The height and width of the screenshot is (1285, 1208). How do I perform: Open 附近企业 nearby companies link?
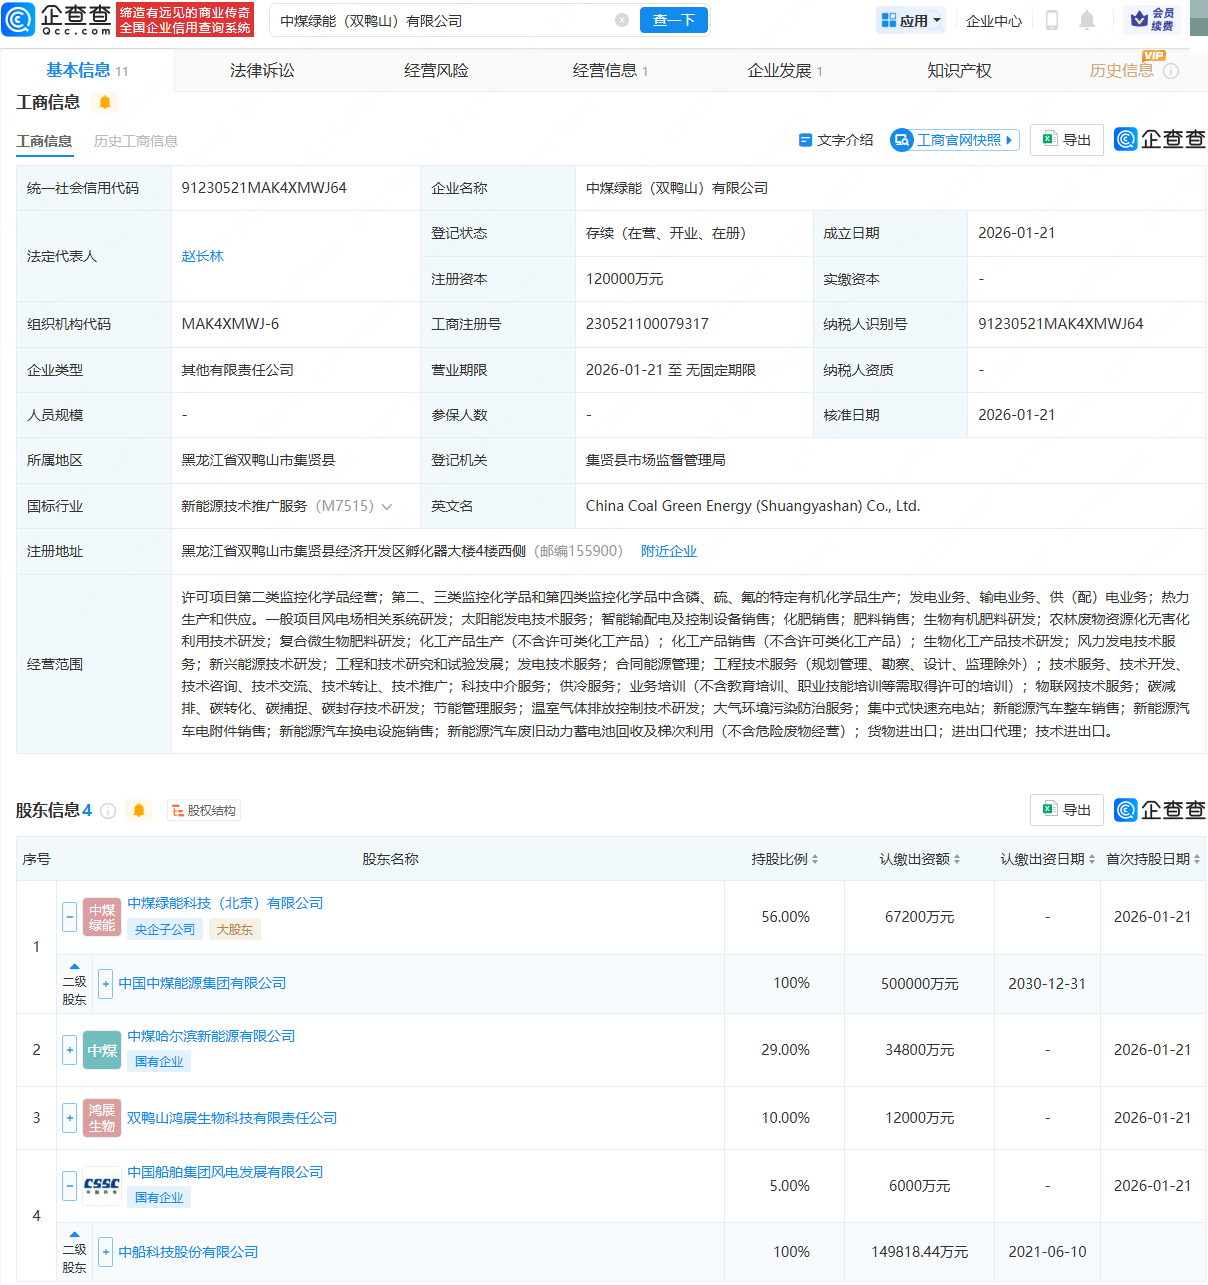669,551
